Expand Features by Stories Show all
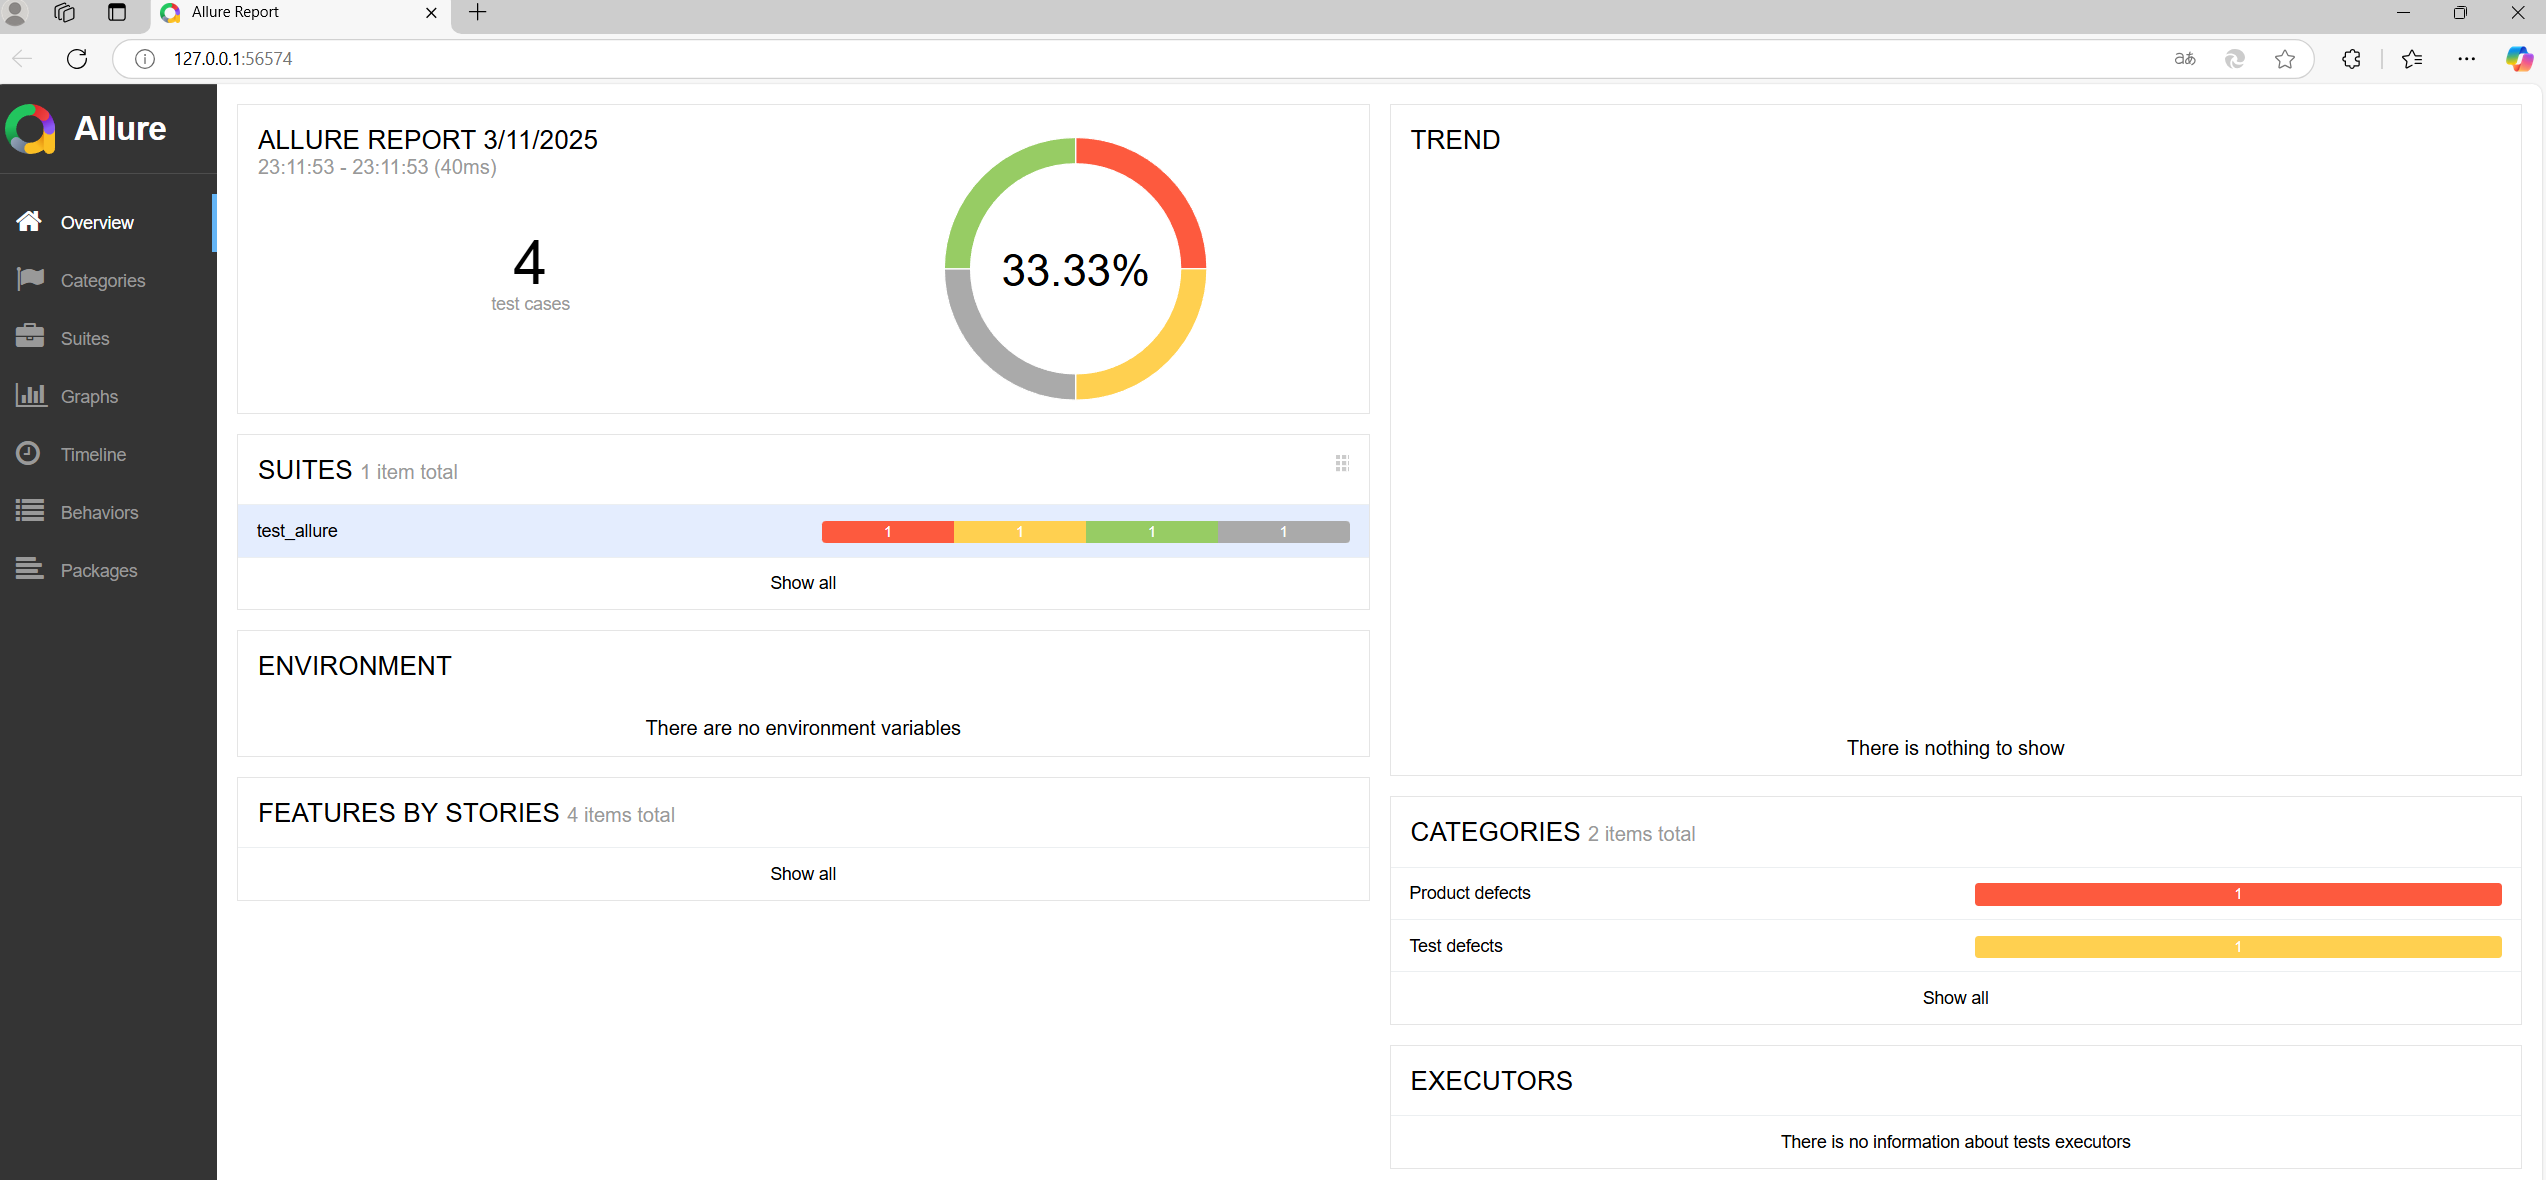This screenshot has height=1180, width=2546. 802,874
